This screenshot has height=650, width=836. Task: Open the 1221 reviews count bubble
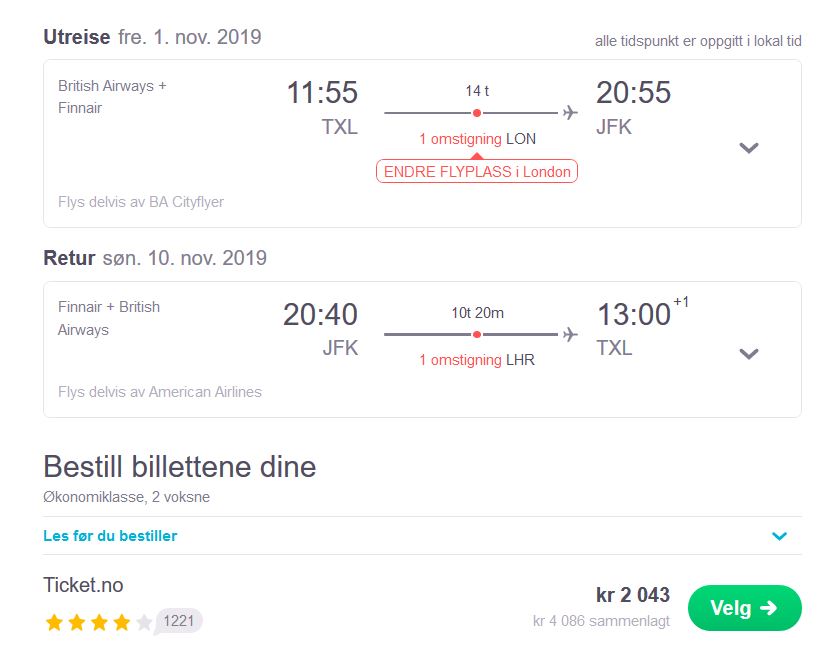coord(179,621)
